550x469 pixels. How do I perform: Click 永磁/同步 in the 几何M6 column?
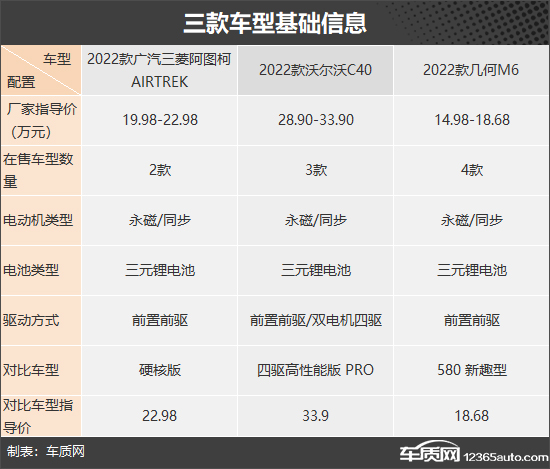[472, 220]
